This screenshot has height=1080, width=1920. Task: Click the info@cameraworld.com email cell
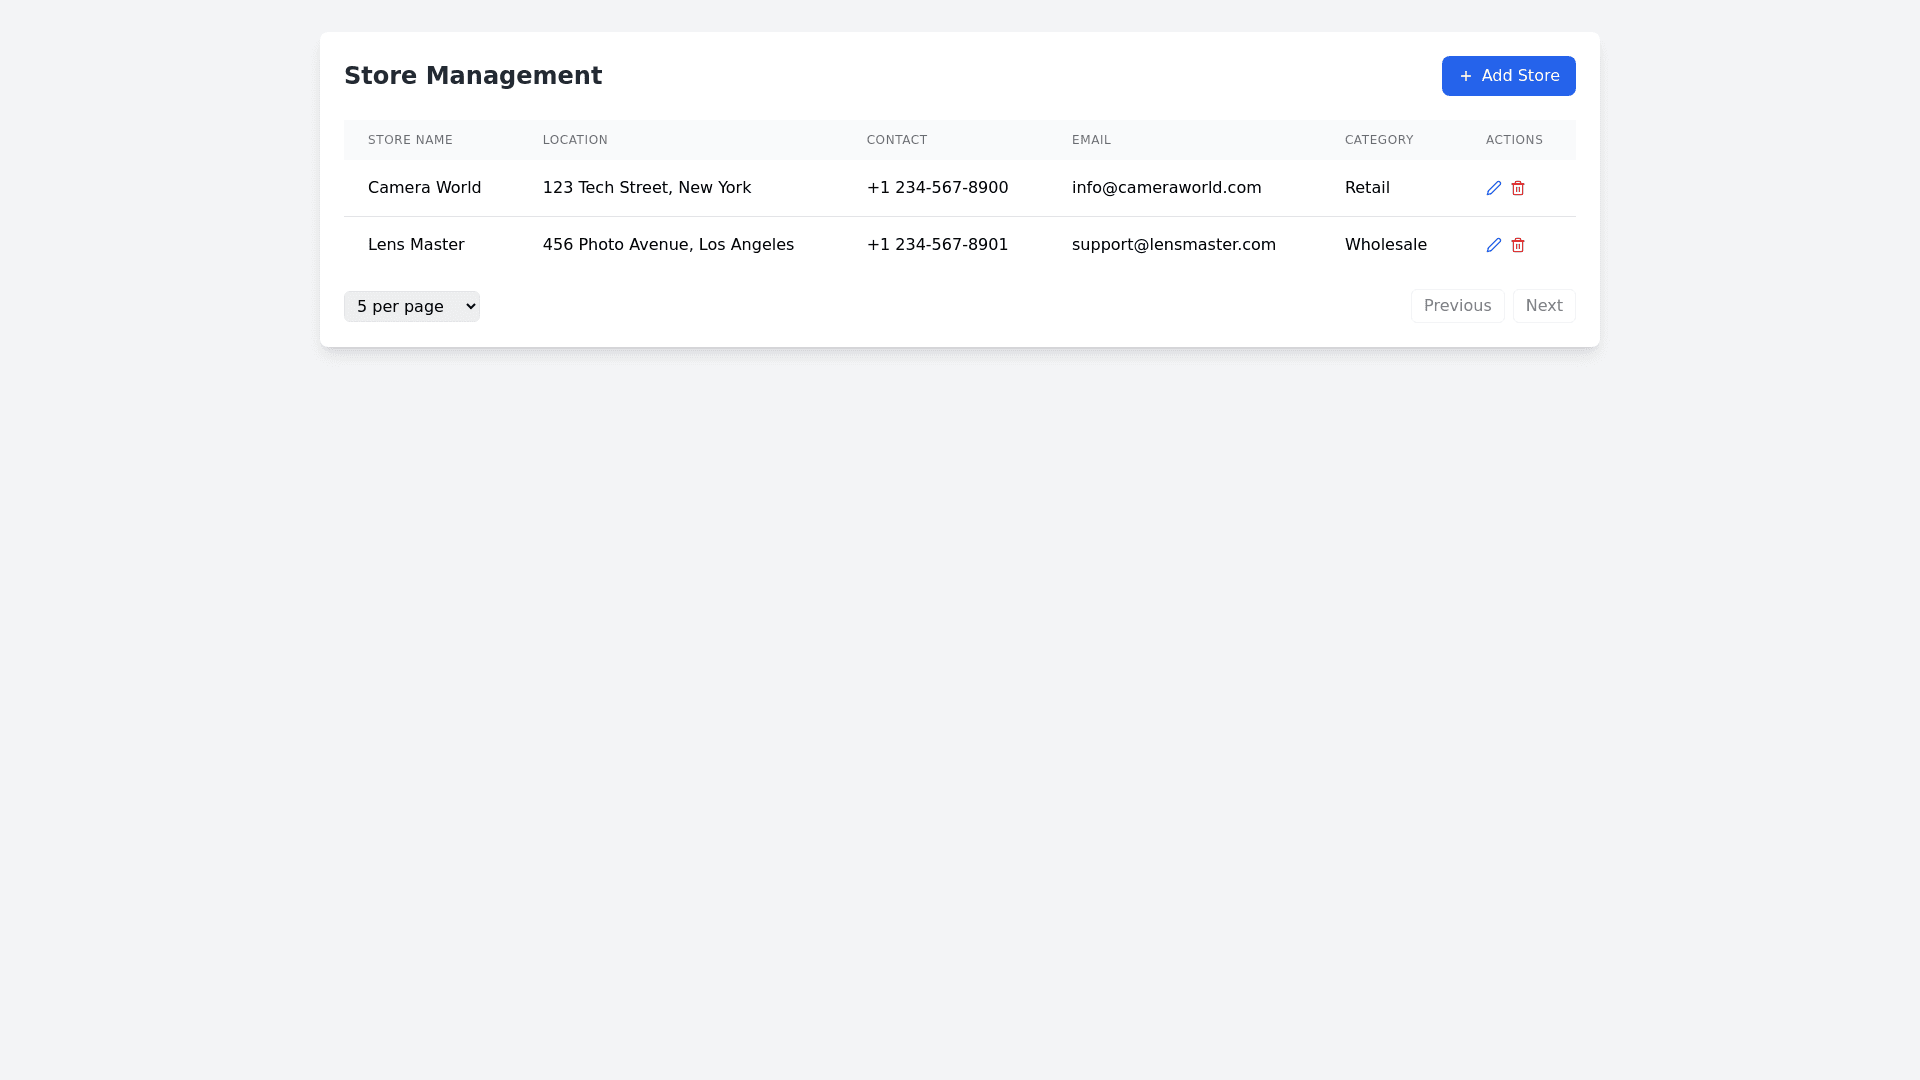coord(1166,188)
